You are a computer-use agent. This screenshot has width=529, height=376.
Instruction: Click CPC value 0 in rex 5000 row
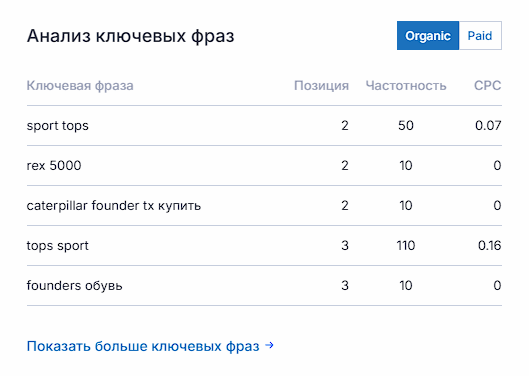click(497, 165)
